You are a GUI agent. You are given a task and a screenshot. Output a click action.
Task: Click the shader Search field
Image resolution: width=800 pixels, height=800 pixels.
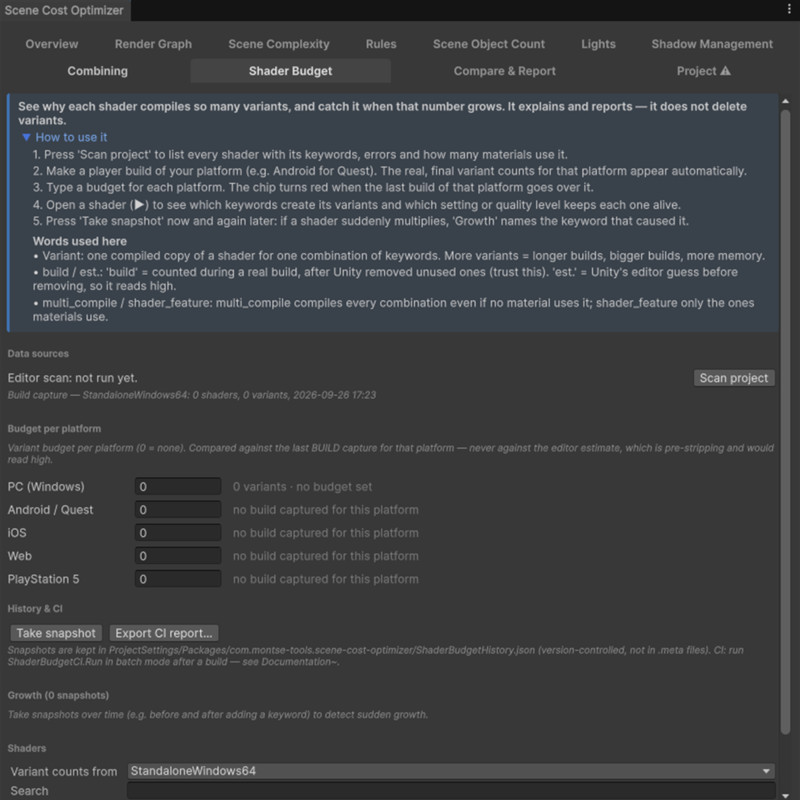pos(451,791)
